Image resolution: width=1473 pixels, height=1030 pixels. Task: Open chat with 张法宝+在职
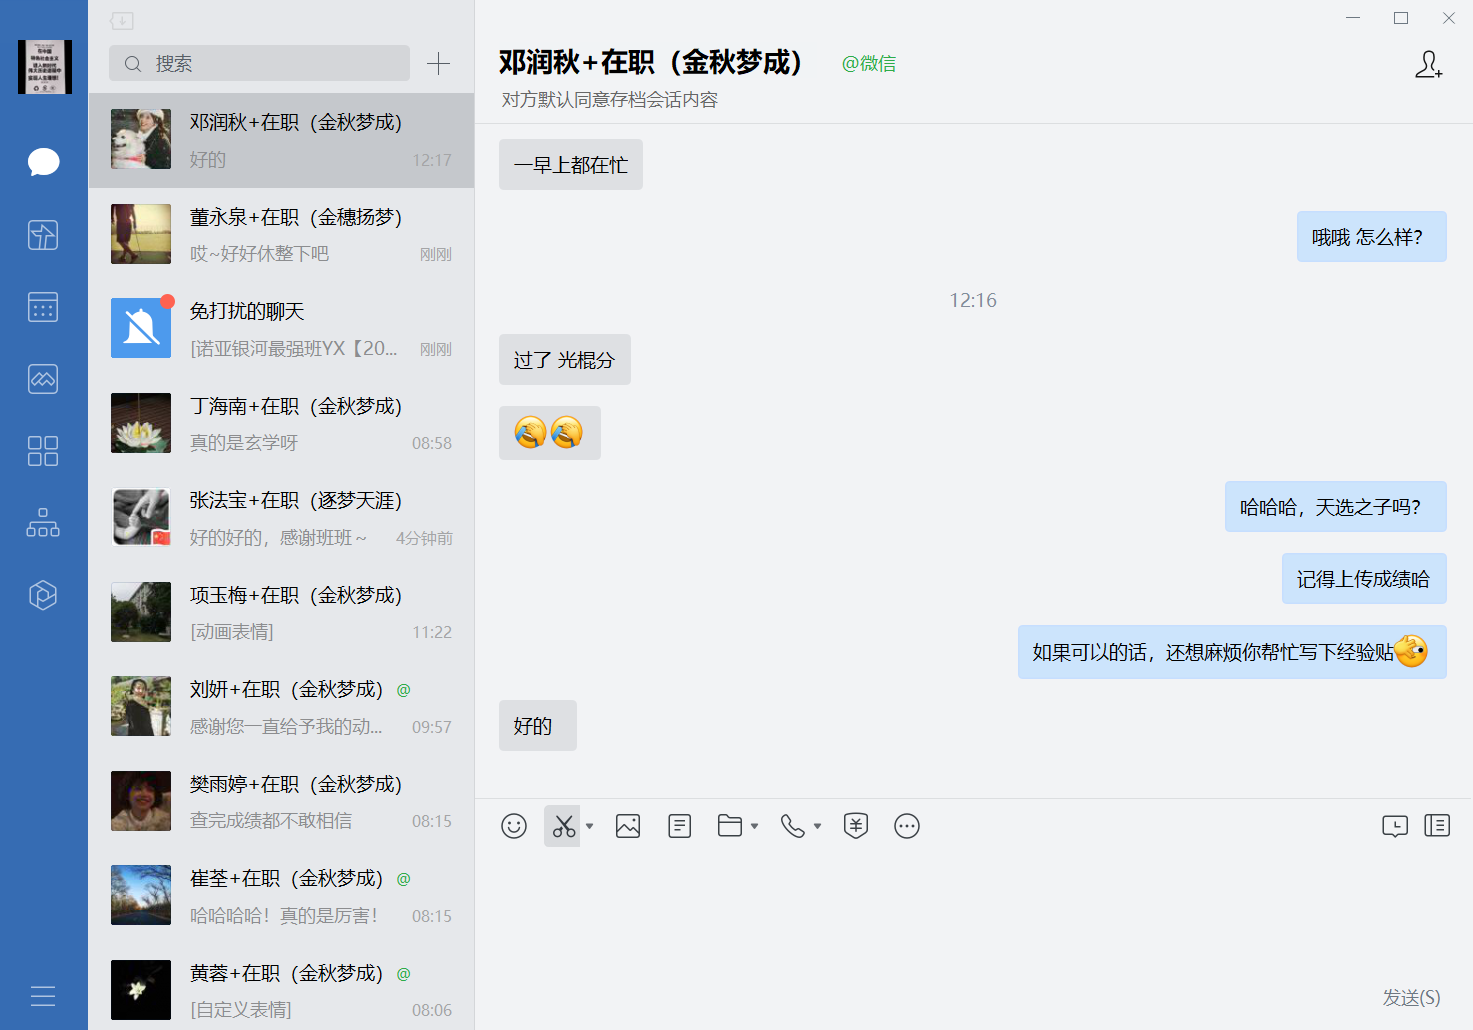281,518
